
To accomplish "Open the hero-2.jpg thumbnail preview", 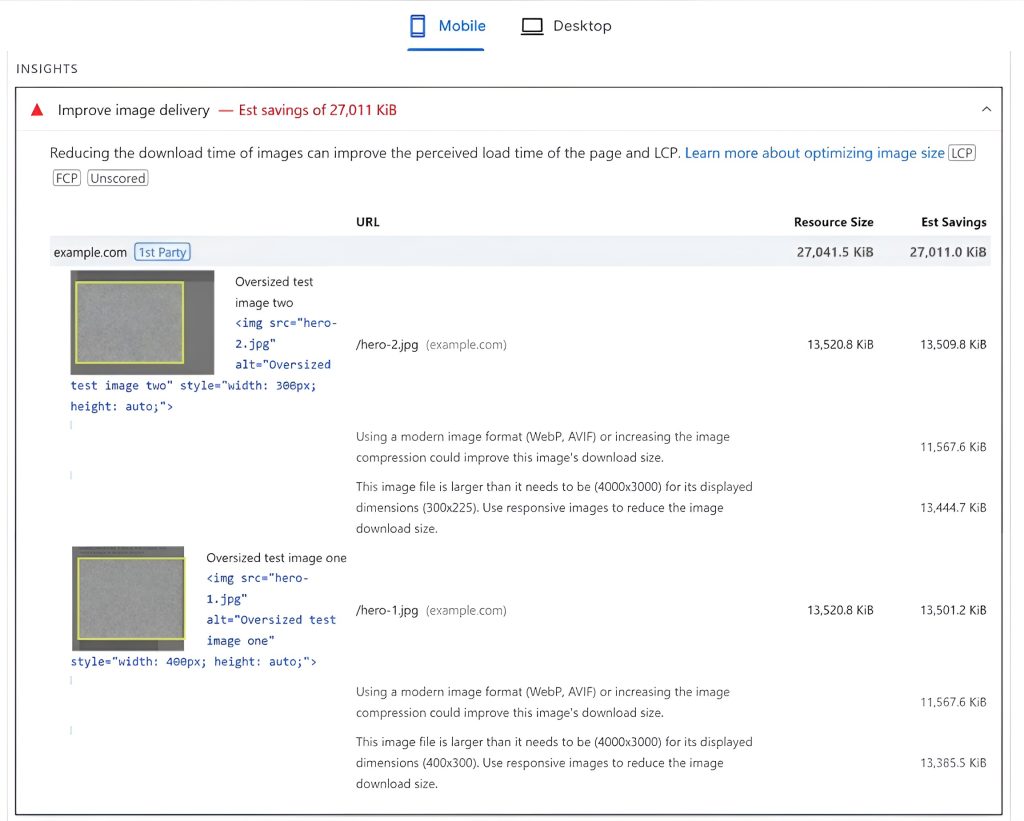I will pos(142,322).
